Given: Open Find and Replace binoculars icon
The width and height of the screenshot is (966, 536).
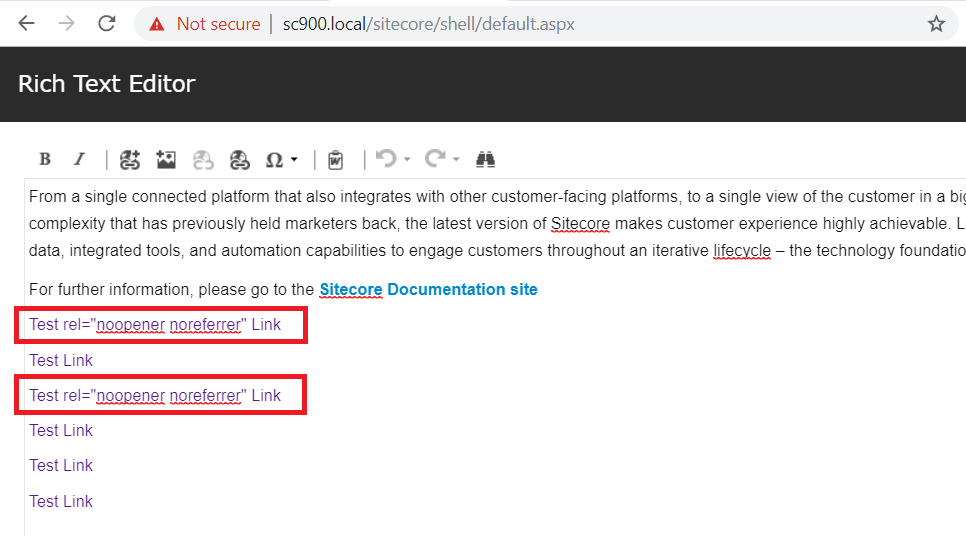Looking at the screenshot, I should pyautogui.click(x=486, y=159).
